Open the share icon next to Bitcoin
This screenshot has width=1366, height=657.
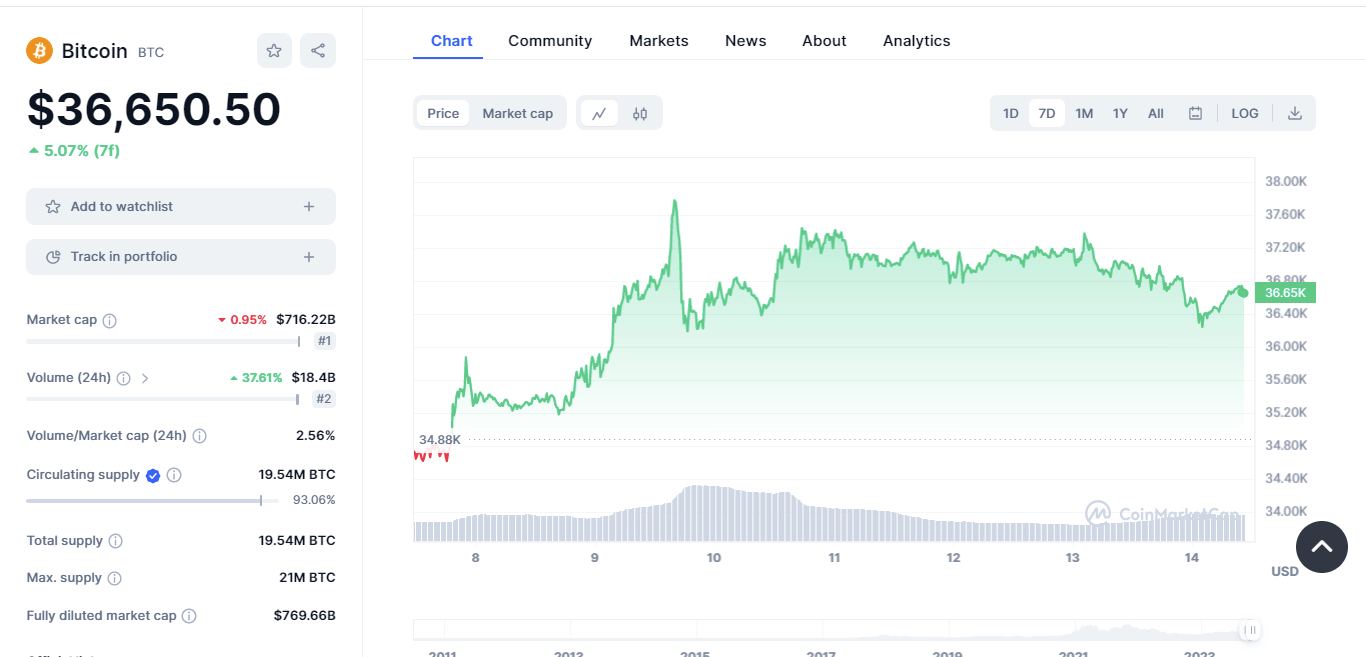click(x=318, y=50)
